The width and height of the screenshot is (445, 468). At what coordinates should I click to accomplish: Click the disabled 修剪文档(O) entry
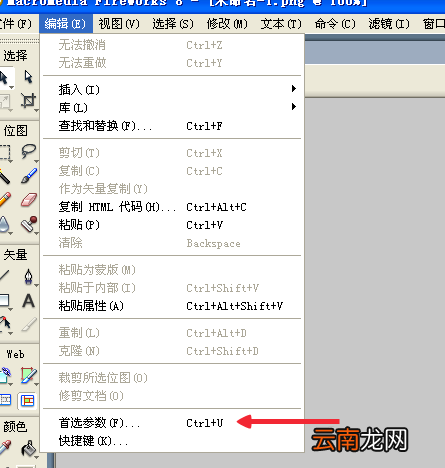pos(172,396)
